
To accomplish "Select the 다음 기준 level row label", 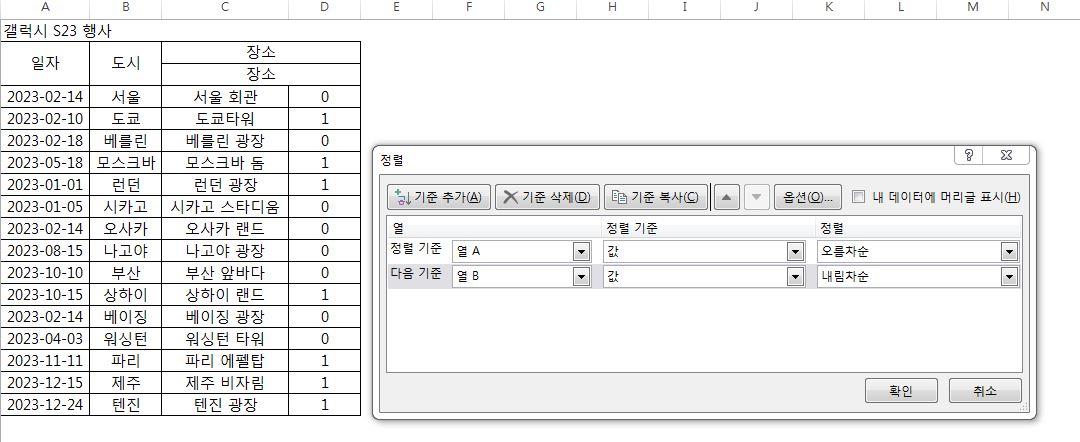I will (416, 273).
